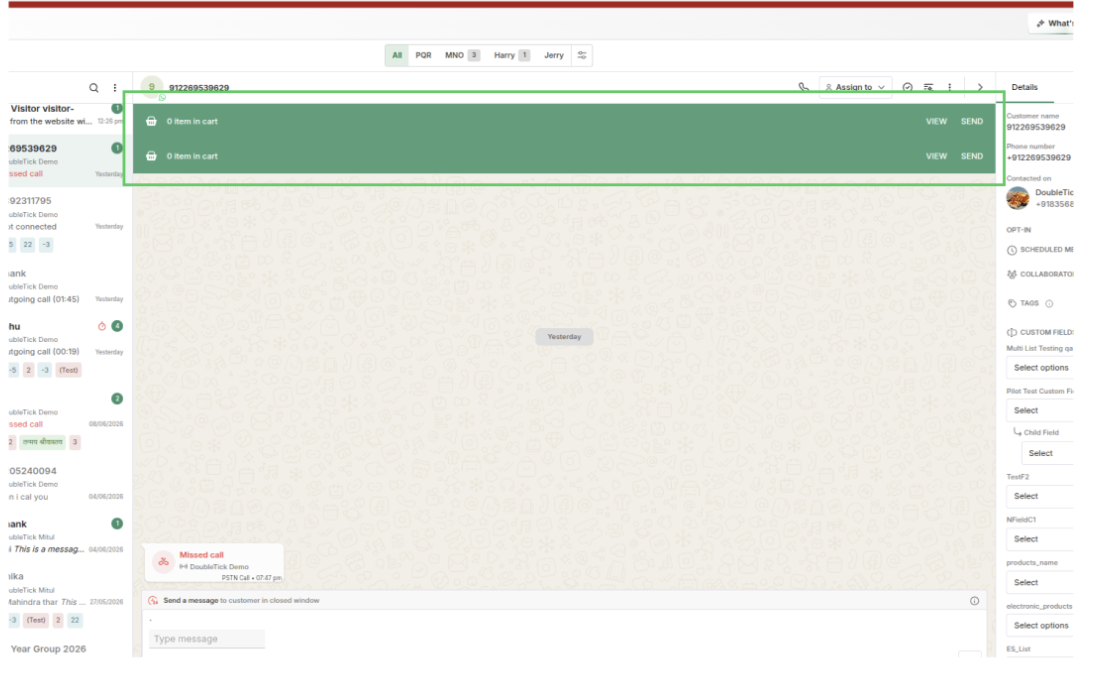The width and height of the screenshot is (1094, 678).
Task: Click the Yesterday date chip
Action: [x=564, y=337]
